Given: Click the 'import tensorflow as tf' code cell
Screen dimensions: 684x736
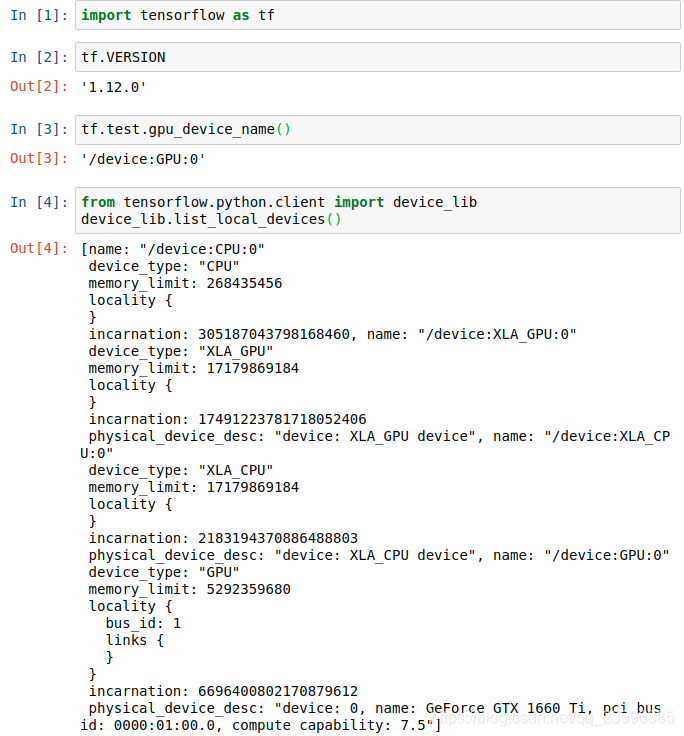Looking at the screenshot, I should [377, 15].
